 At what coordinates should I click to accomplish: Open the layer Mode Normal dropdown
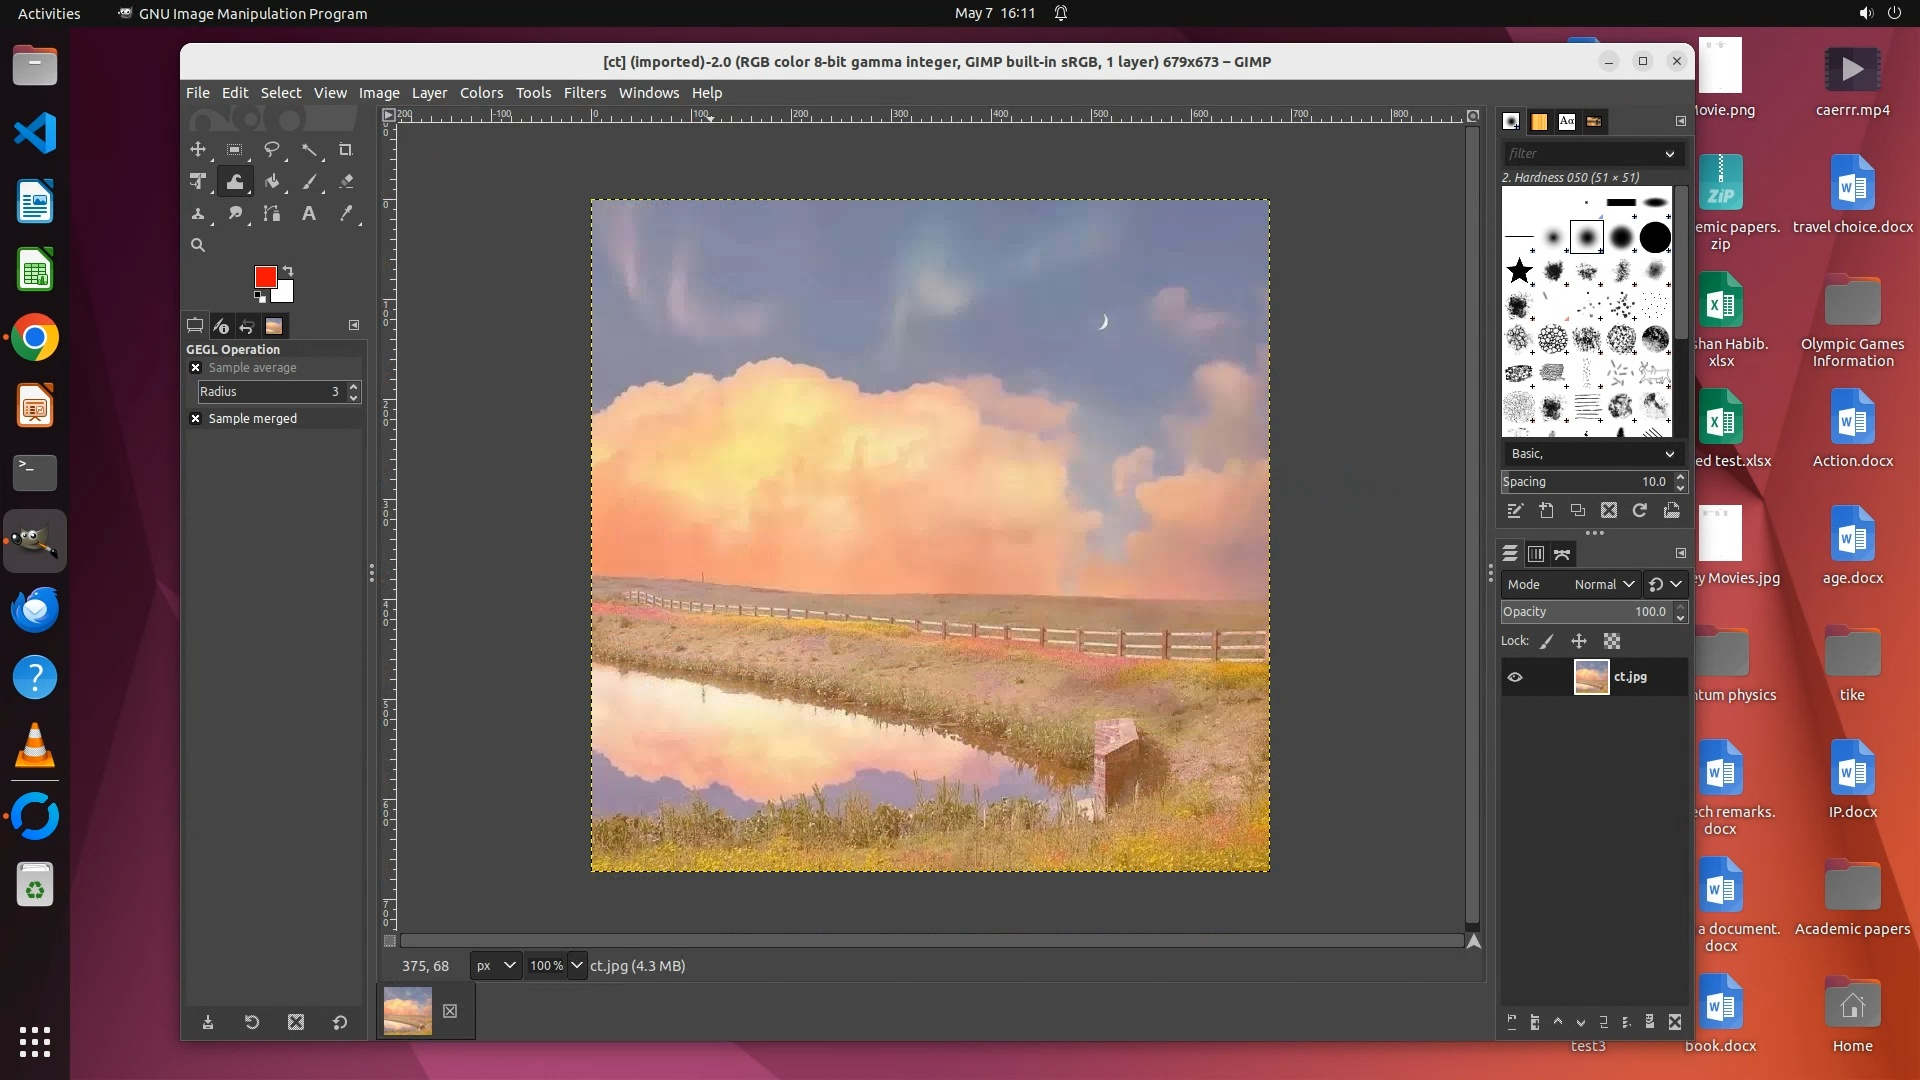pyautogui.click(x=1604, y=585)
